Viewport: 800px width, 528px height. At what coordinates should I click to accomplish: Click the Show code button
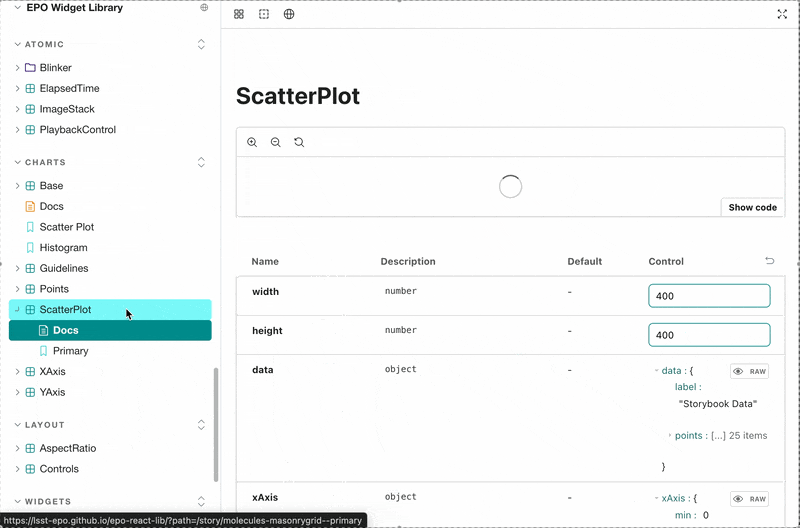(x=752, y=207)
